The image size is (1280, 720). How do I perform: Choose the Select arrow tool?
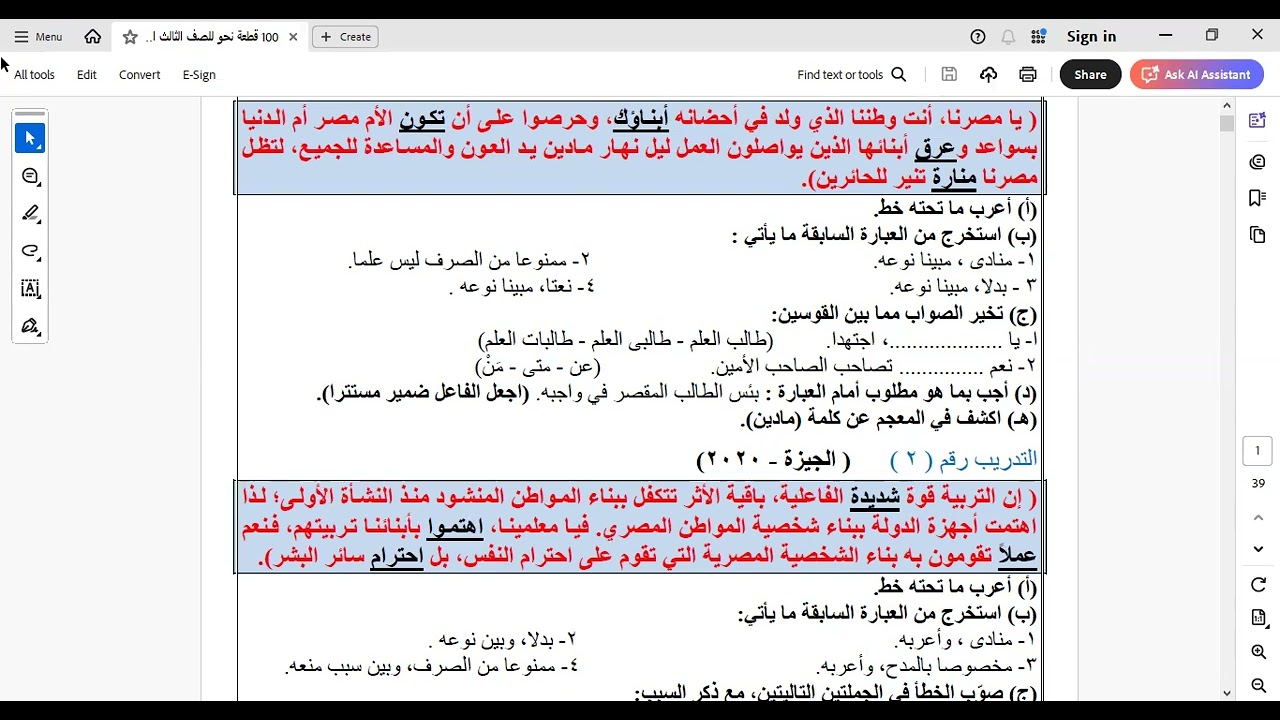coord(30,138)
